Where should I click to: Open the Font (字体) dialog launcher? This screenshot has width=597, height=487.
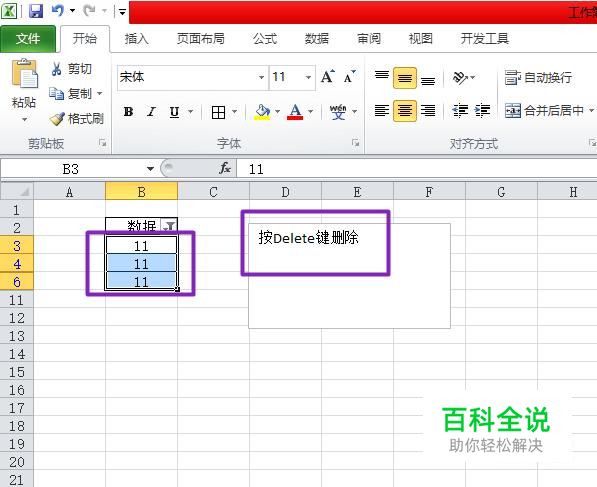click(356, 143)
